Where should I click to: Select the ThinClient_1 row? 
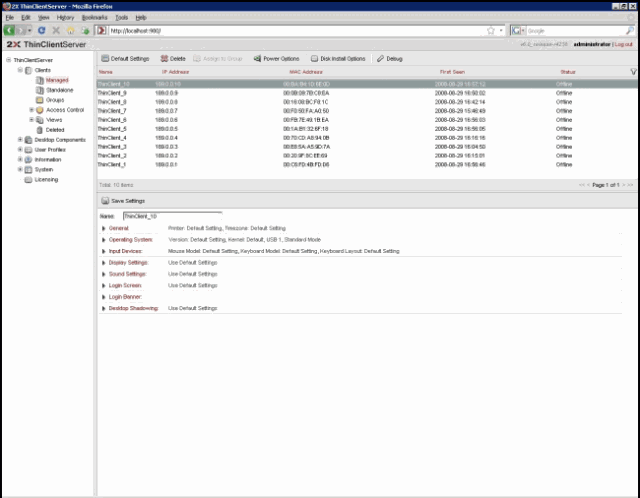click(367, 165)
